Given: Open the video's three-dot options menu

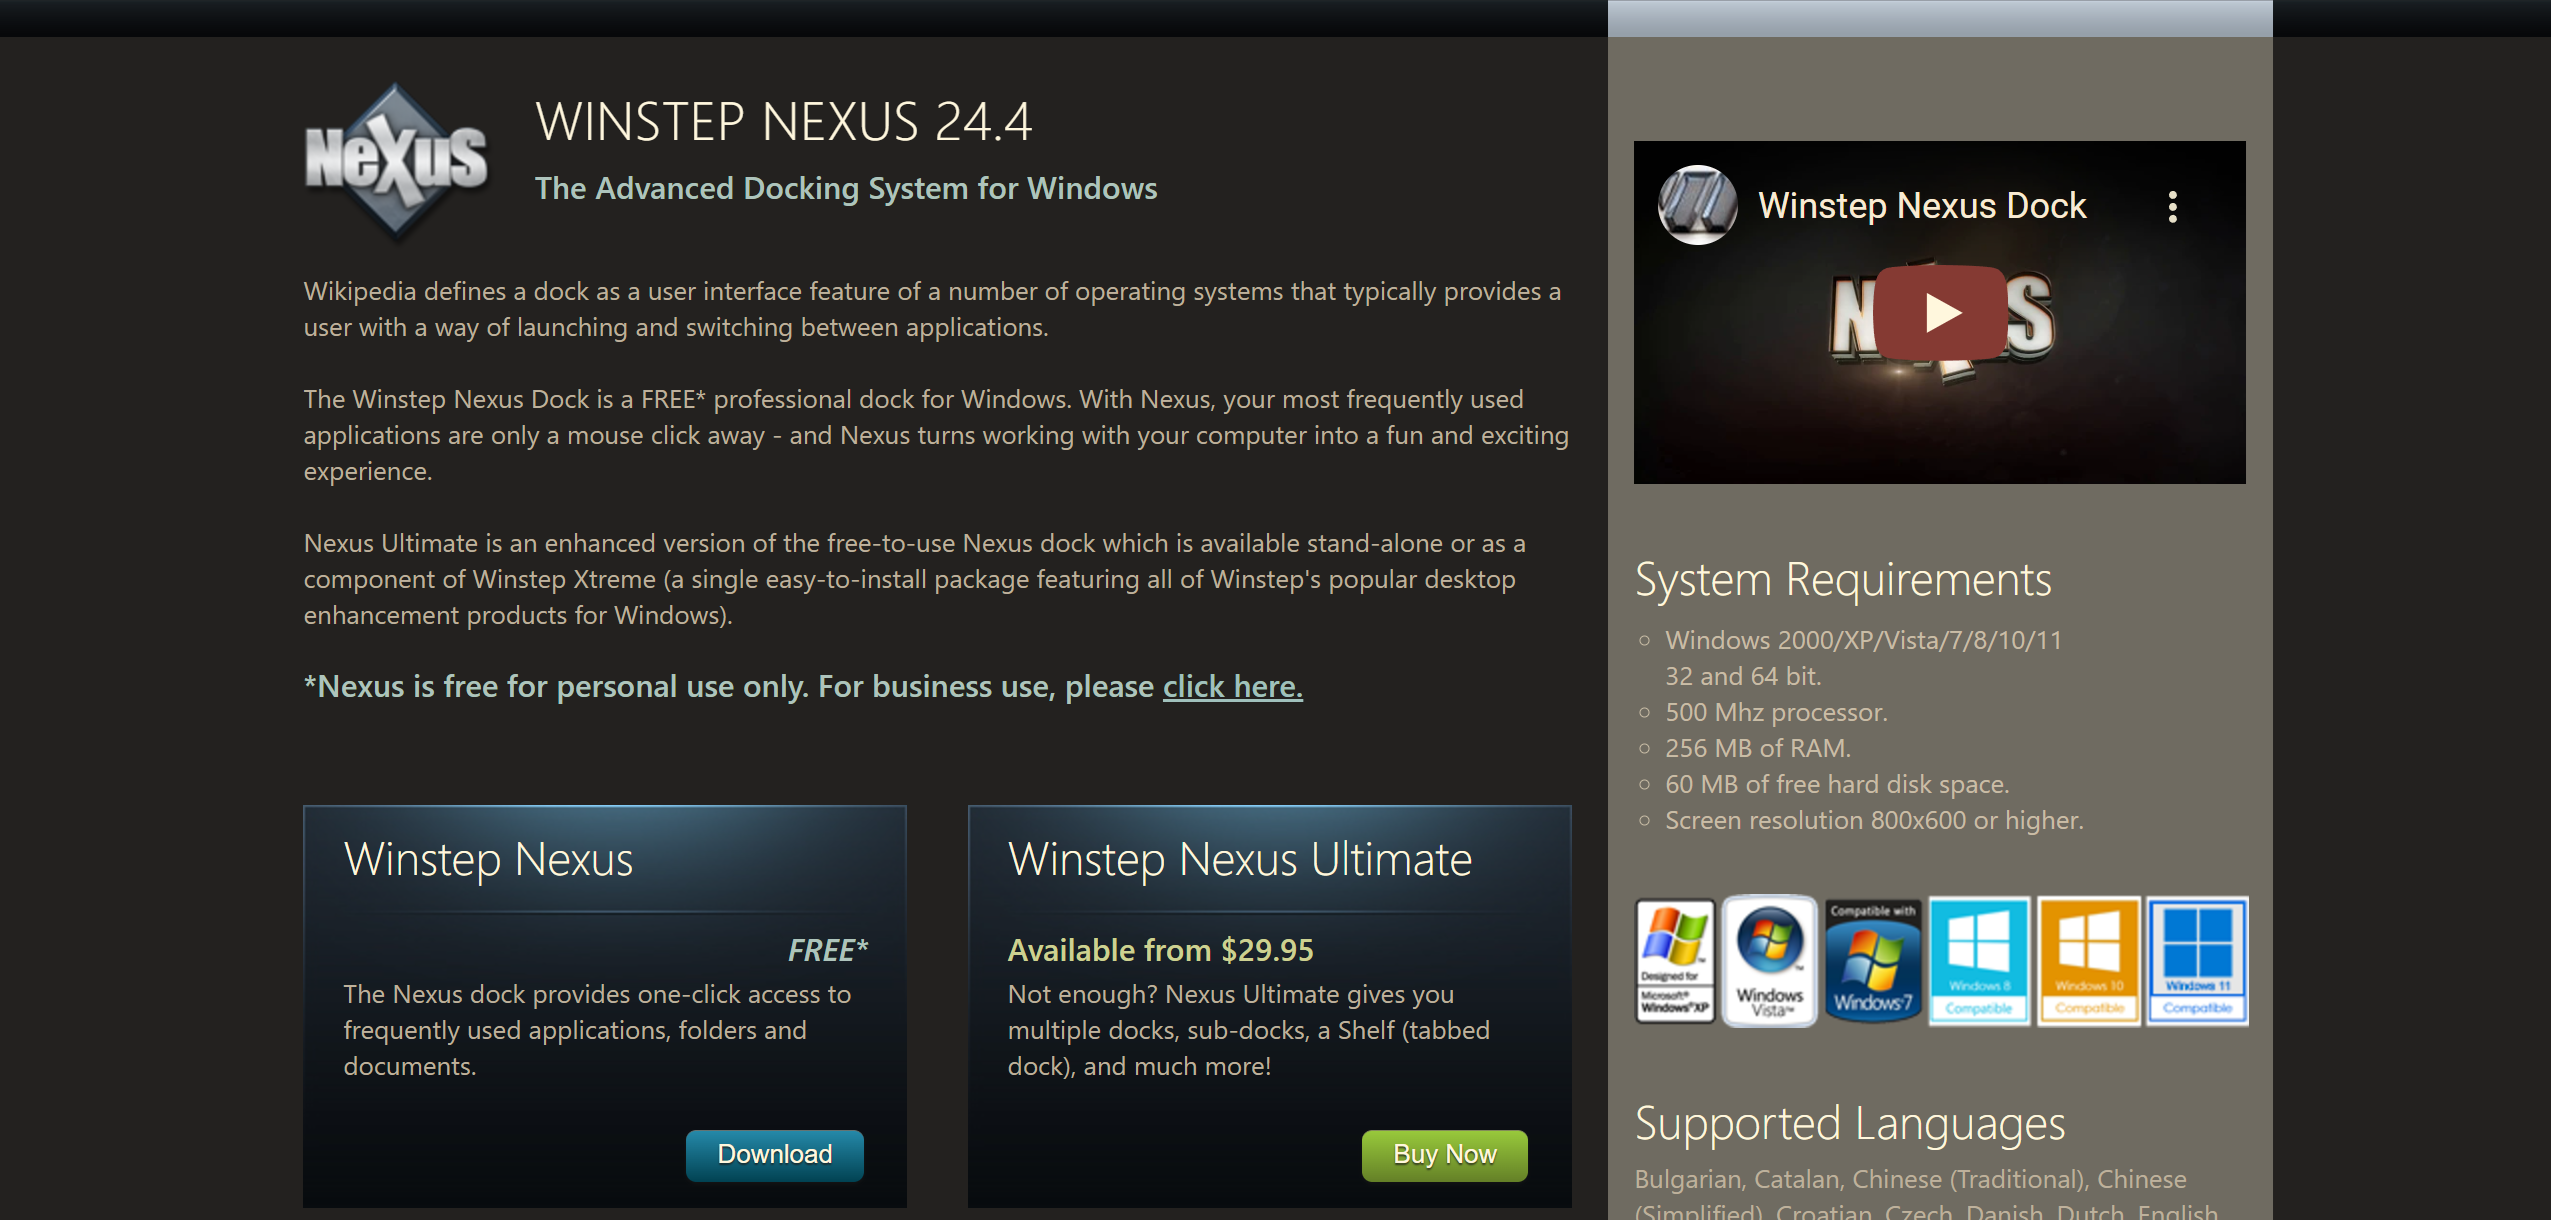Looking at the screenshot, I should coord(2172,205).
